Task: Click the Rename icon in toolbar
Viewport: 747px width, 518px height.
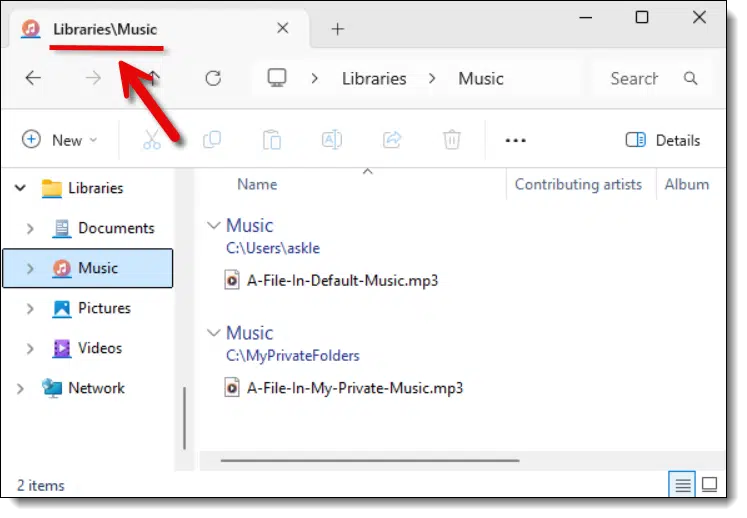Action: [332, 140]
